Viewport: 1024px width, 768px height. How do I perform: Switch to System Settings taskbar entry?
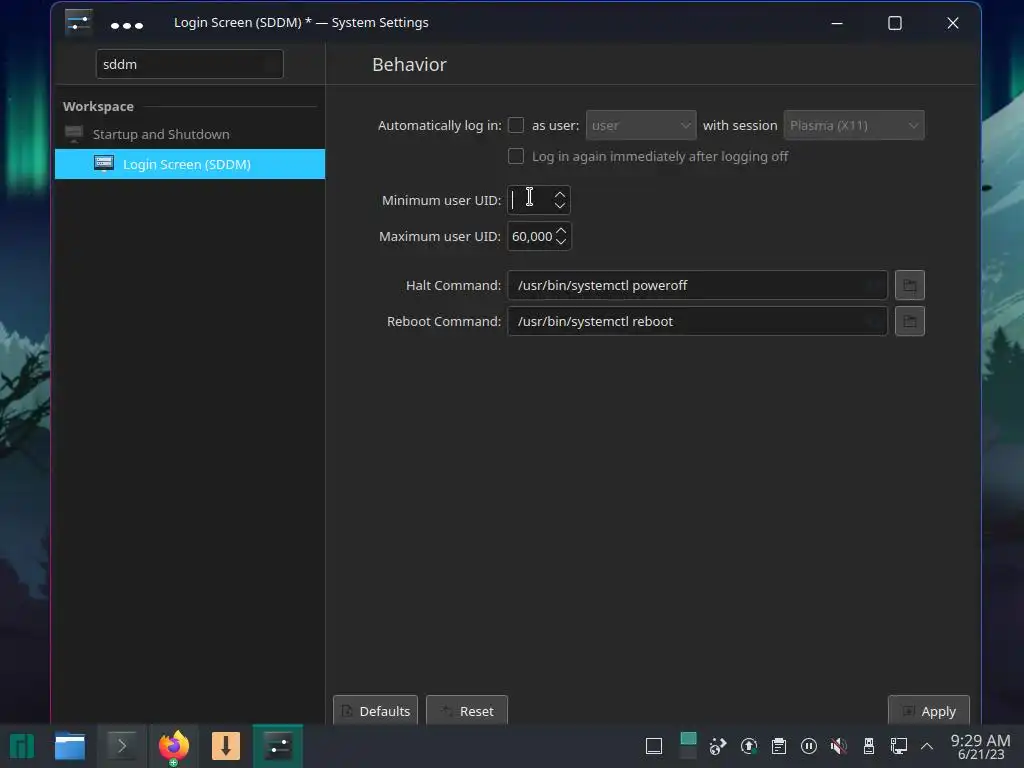(x=278, y=746)
